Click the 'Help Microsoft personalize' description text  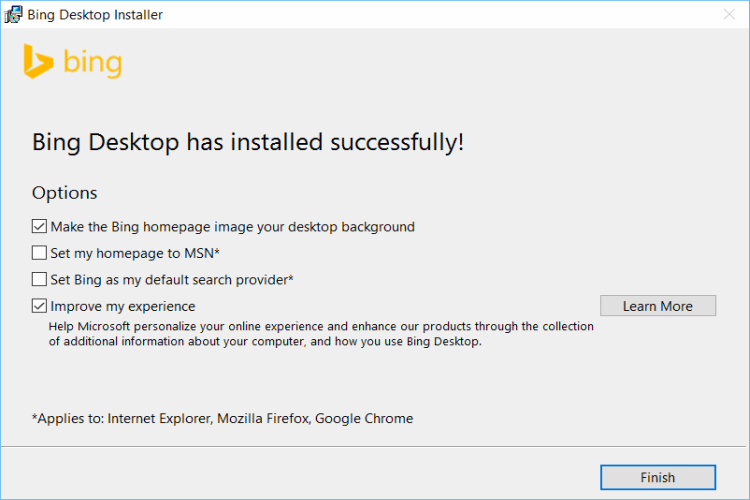click(x=321, y=333)
